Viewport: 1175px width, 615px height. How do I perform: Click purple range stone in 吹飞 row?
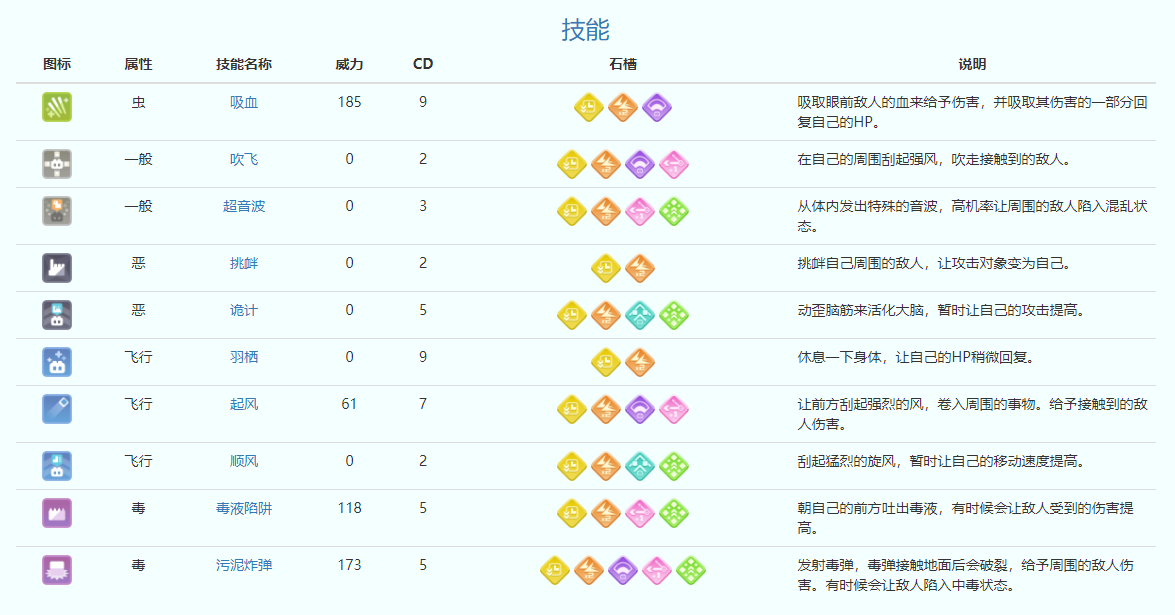[640, 164]
